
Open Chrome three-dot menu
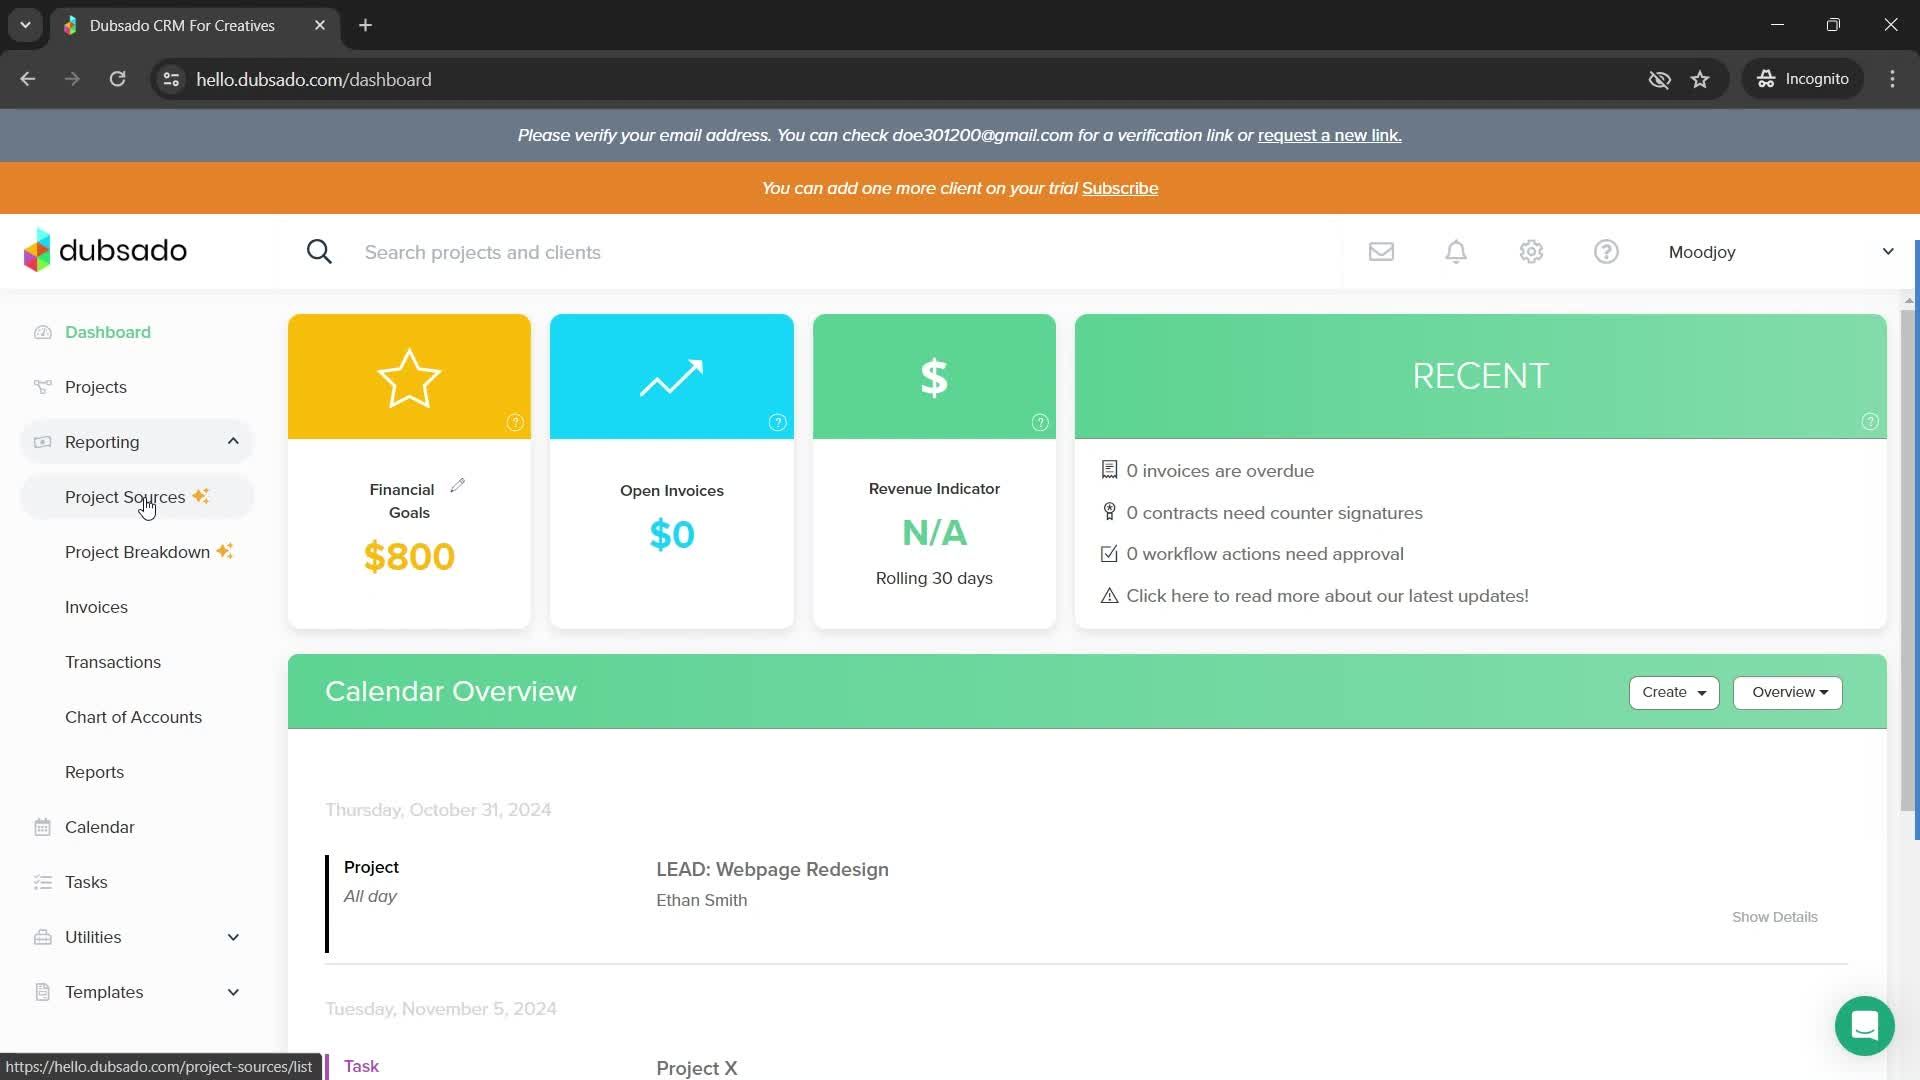click(x=1892, y=79)
